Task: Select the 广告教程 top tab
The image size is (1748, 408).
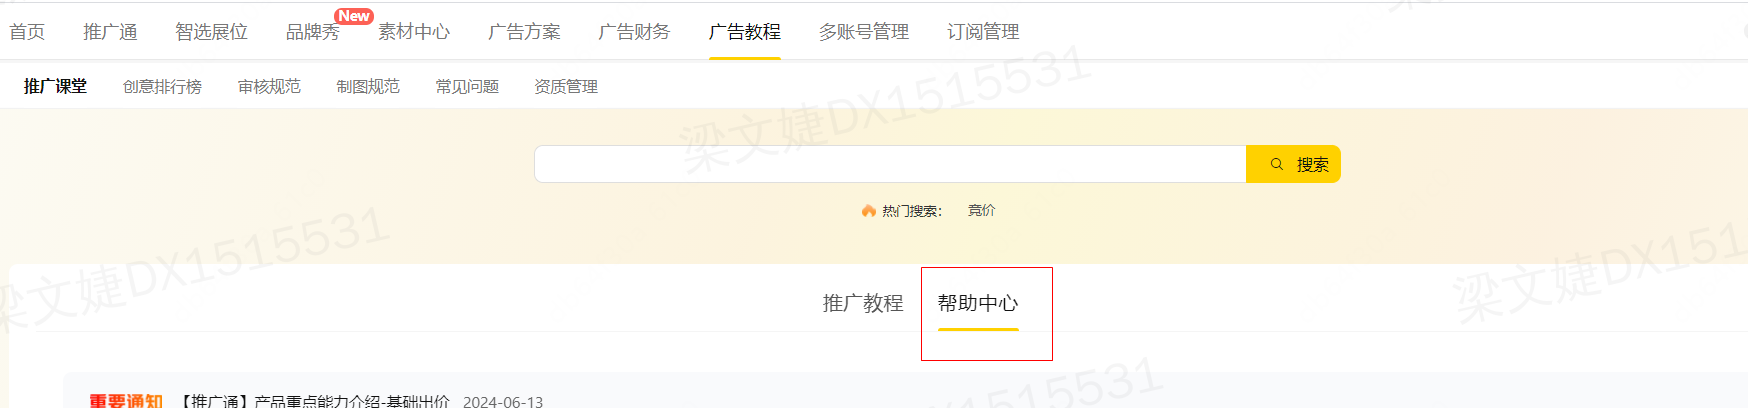Action: pos(745,32)
